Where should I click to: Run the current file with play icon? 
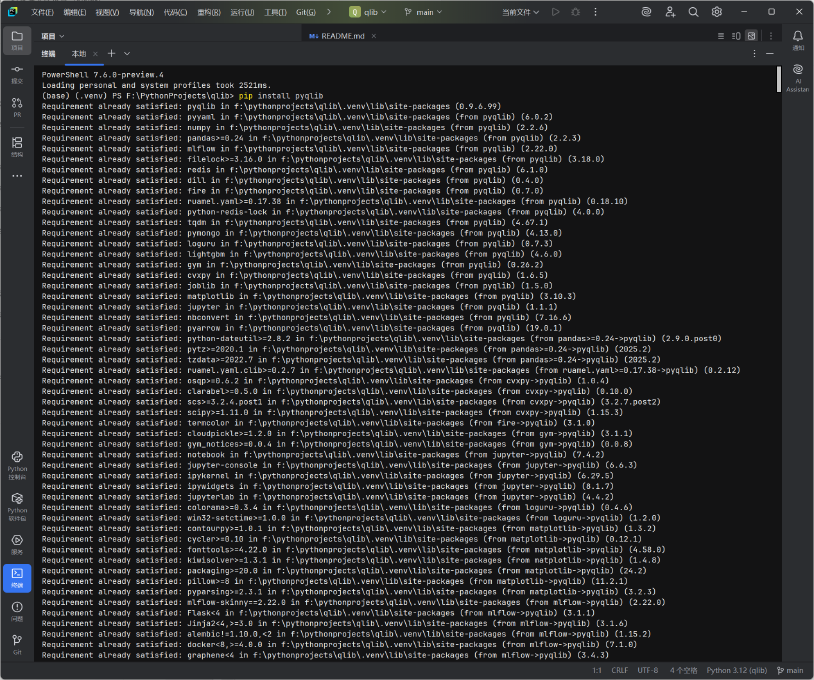click(555, 11)
